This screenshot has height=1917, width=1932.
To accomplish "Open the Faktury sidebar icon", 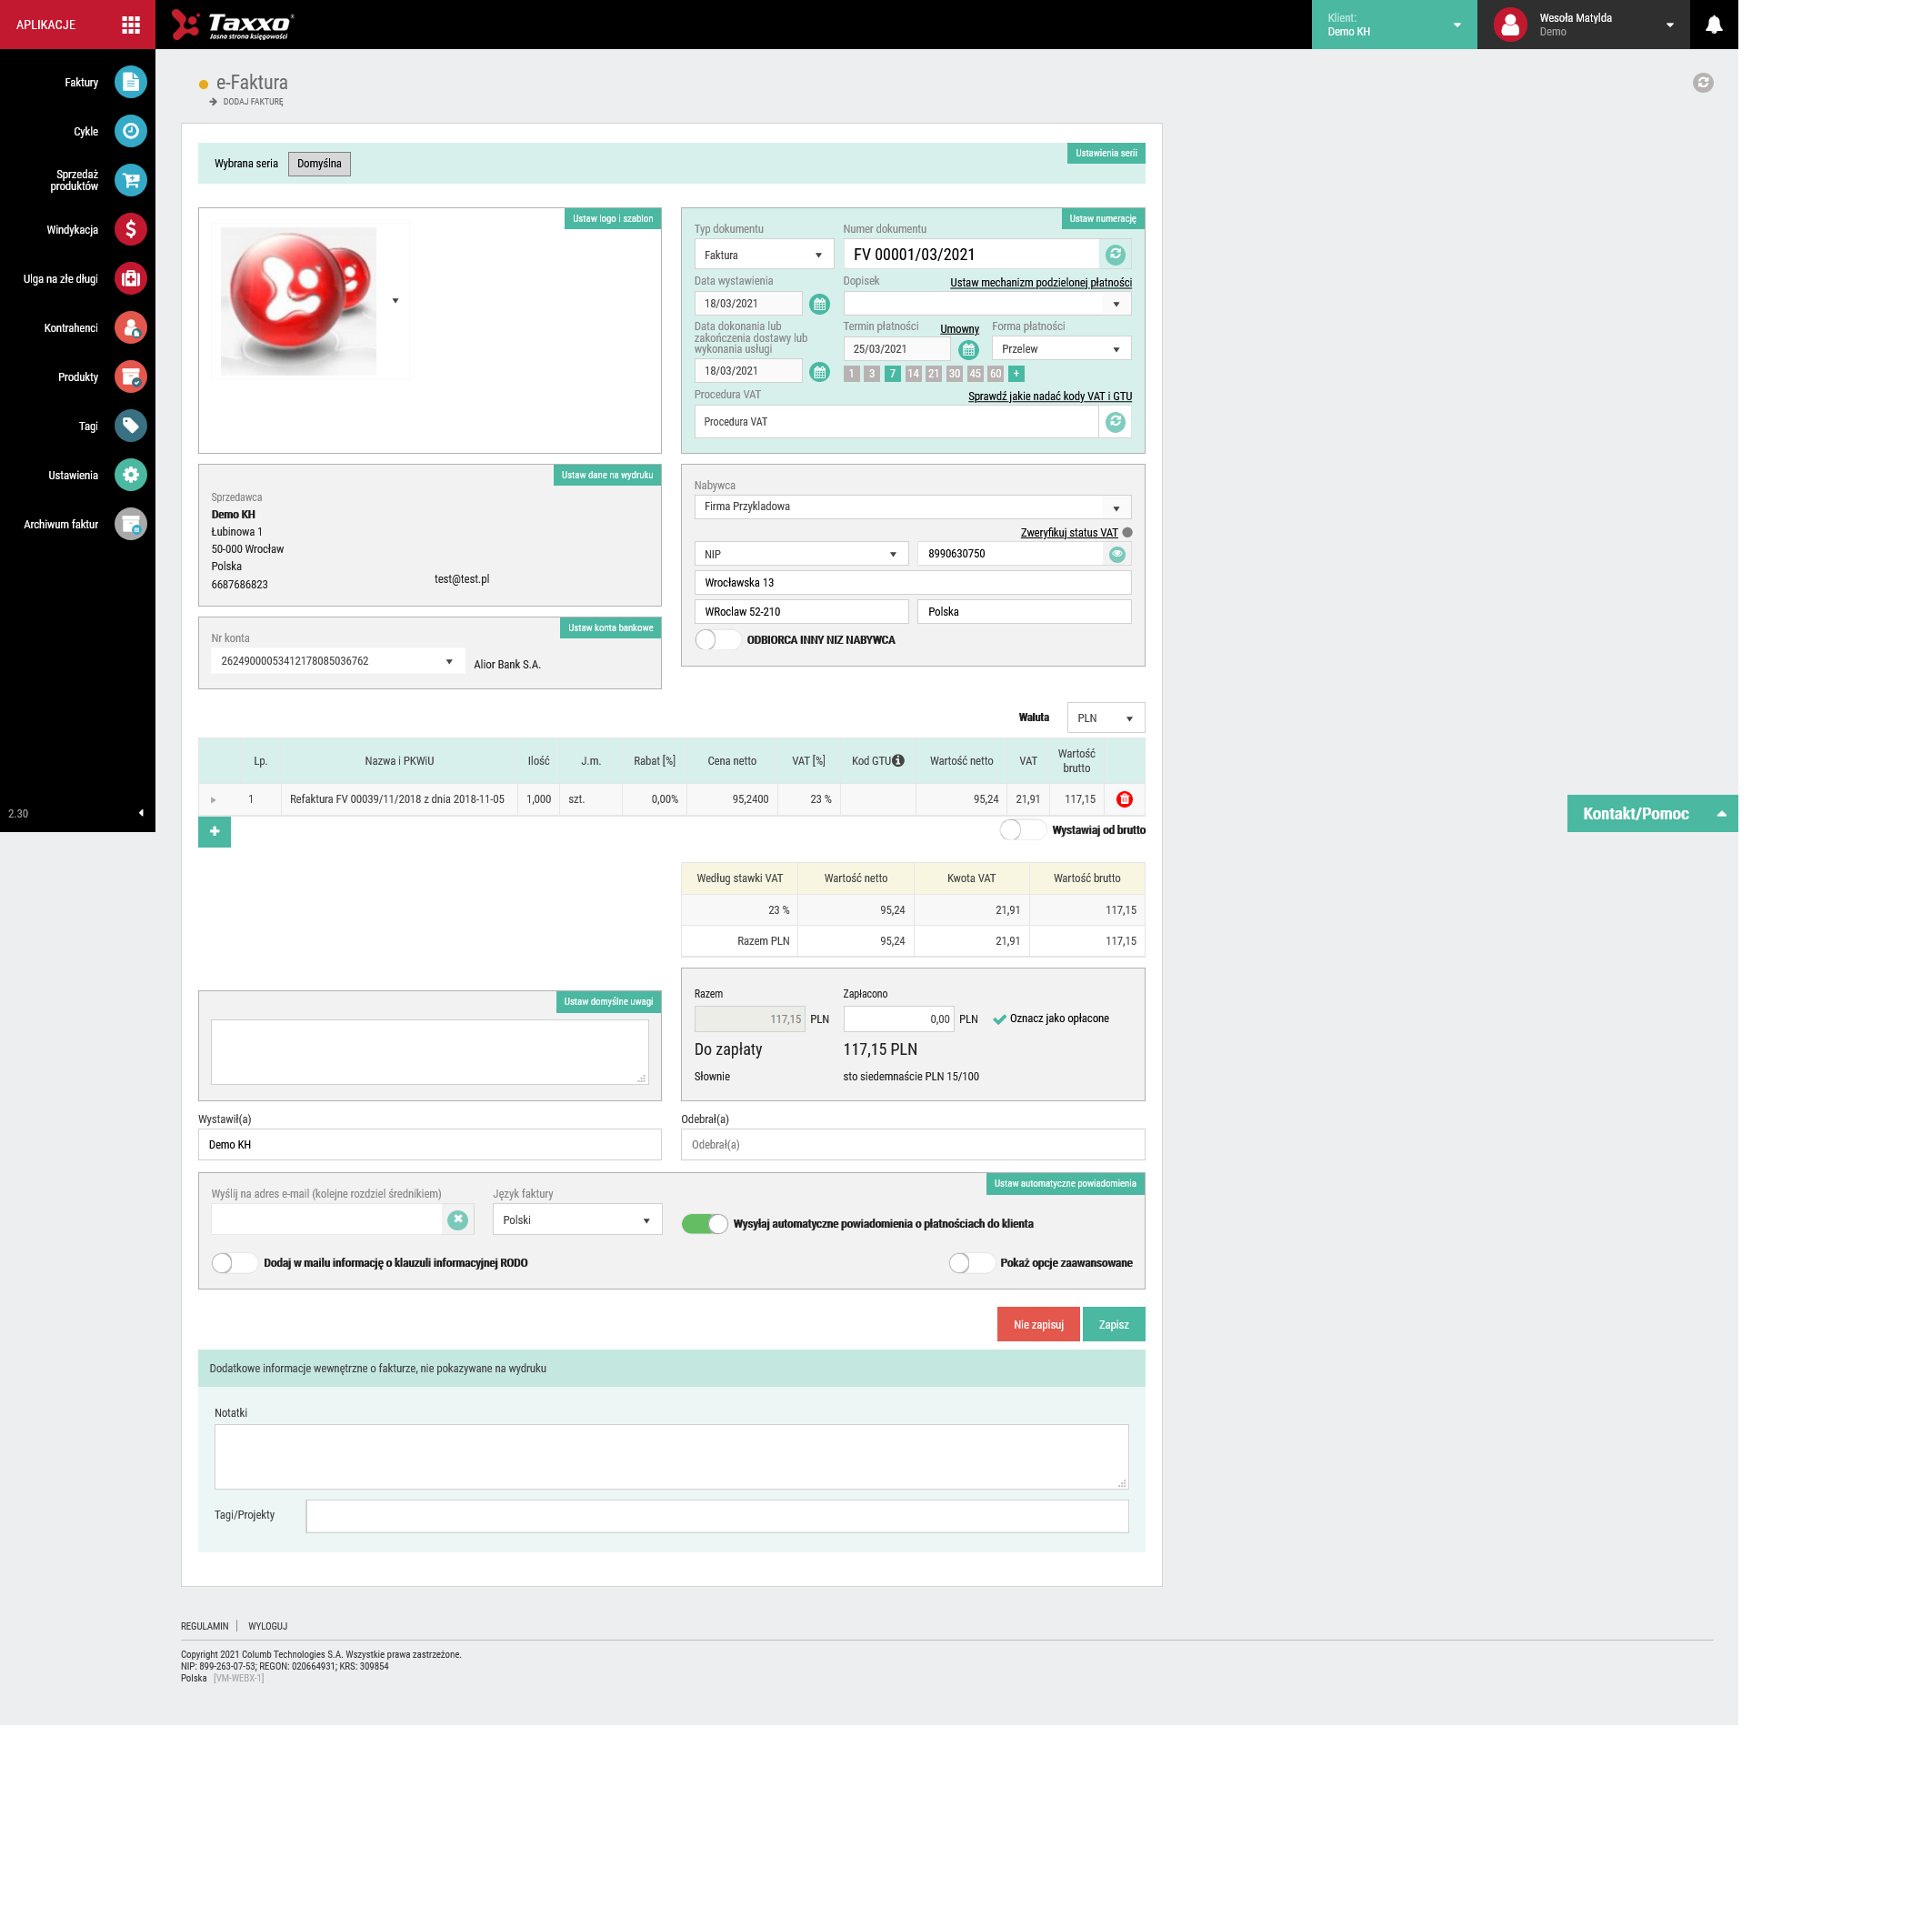I will tap(130, 82).
